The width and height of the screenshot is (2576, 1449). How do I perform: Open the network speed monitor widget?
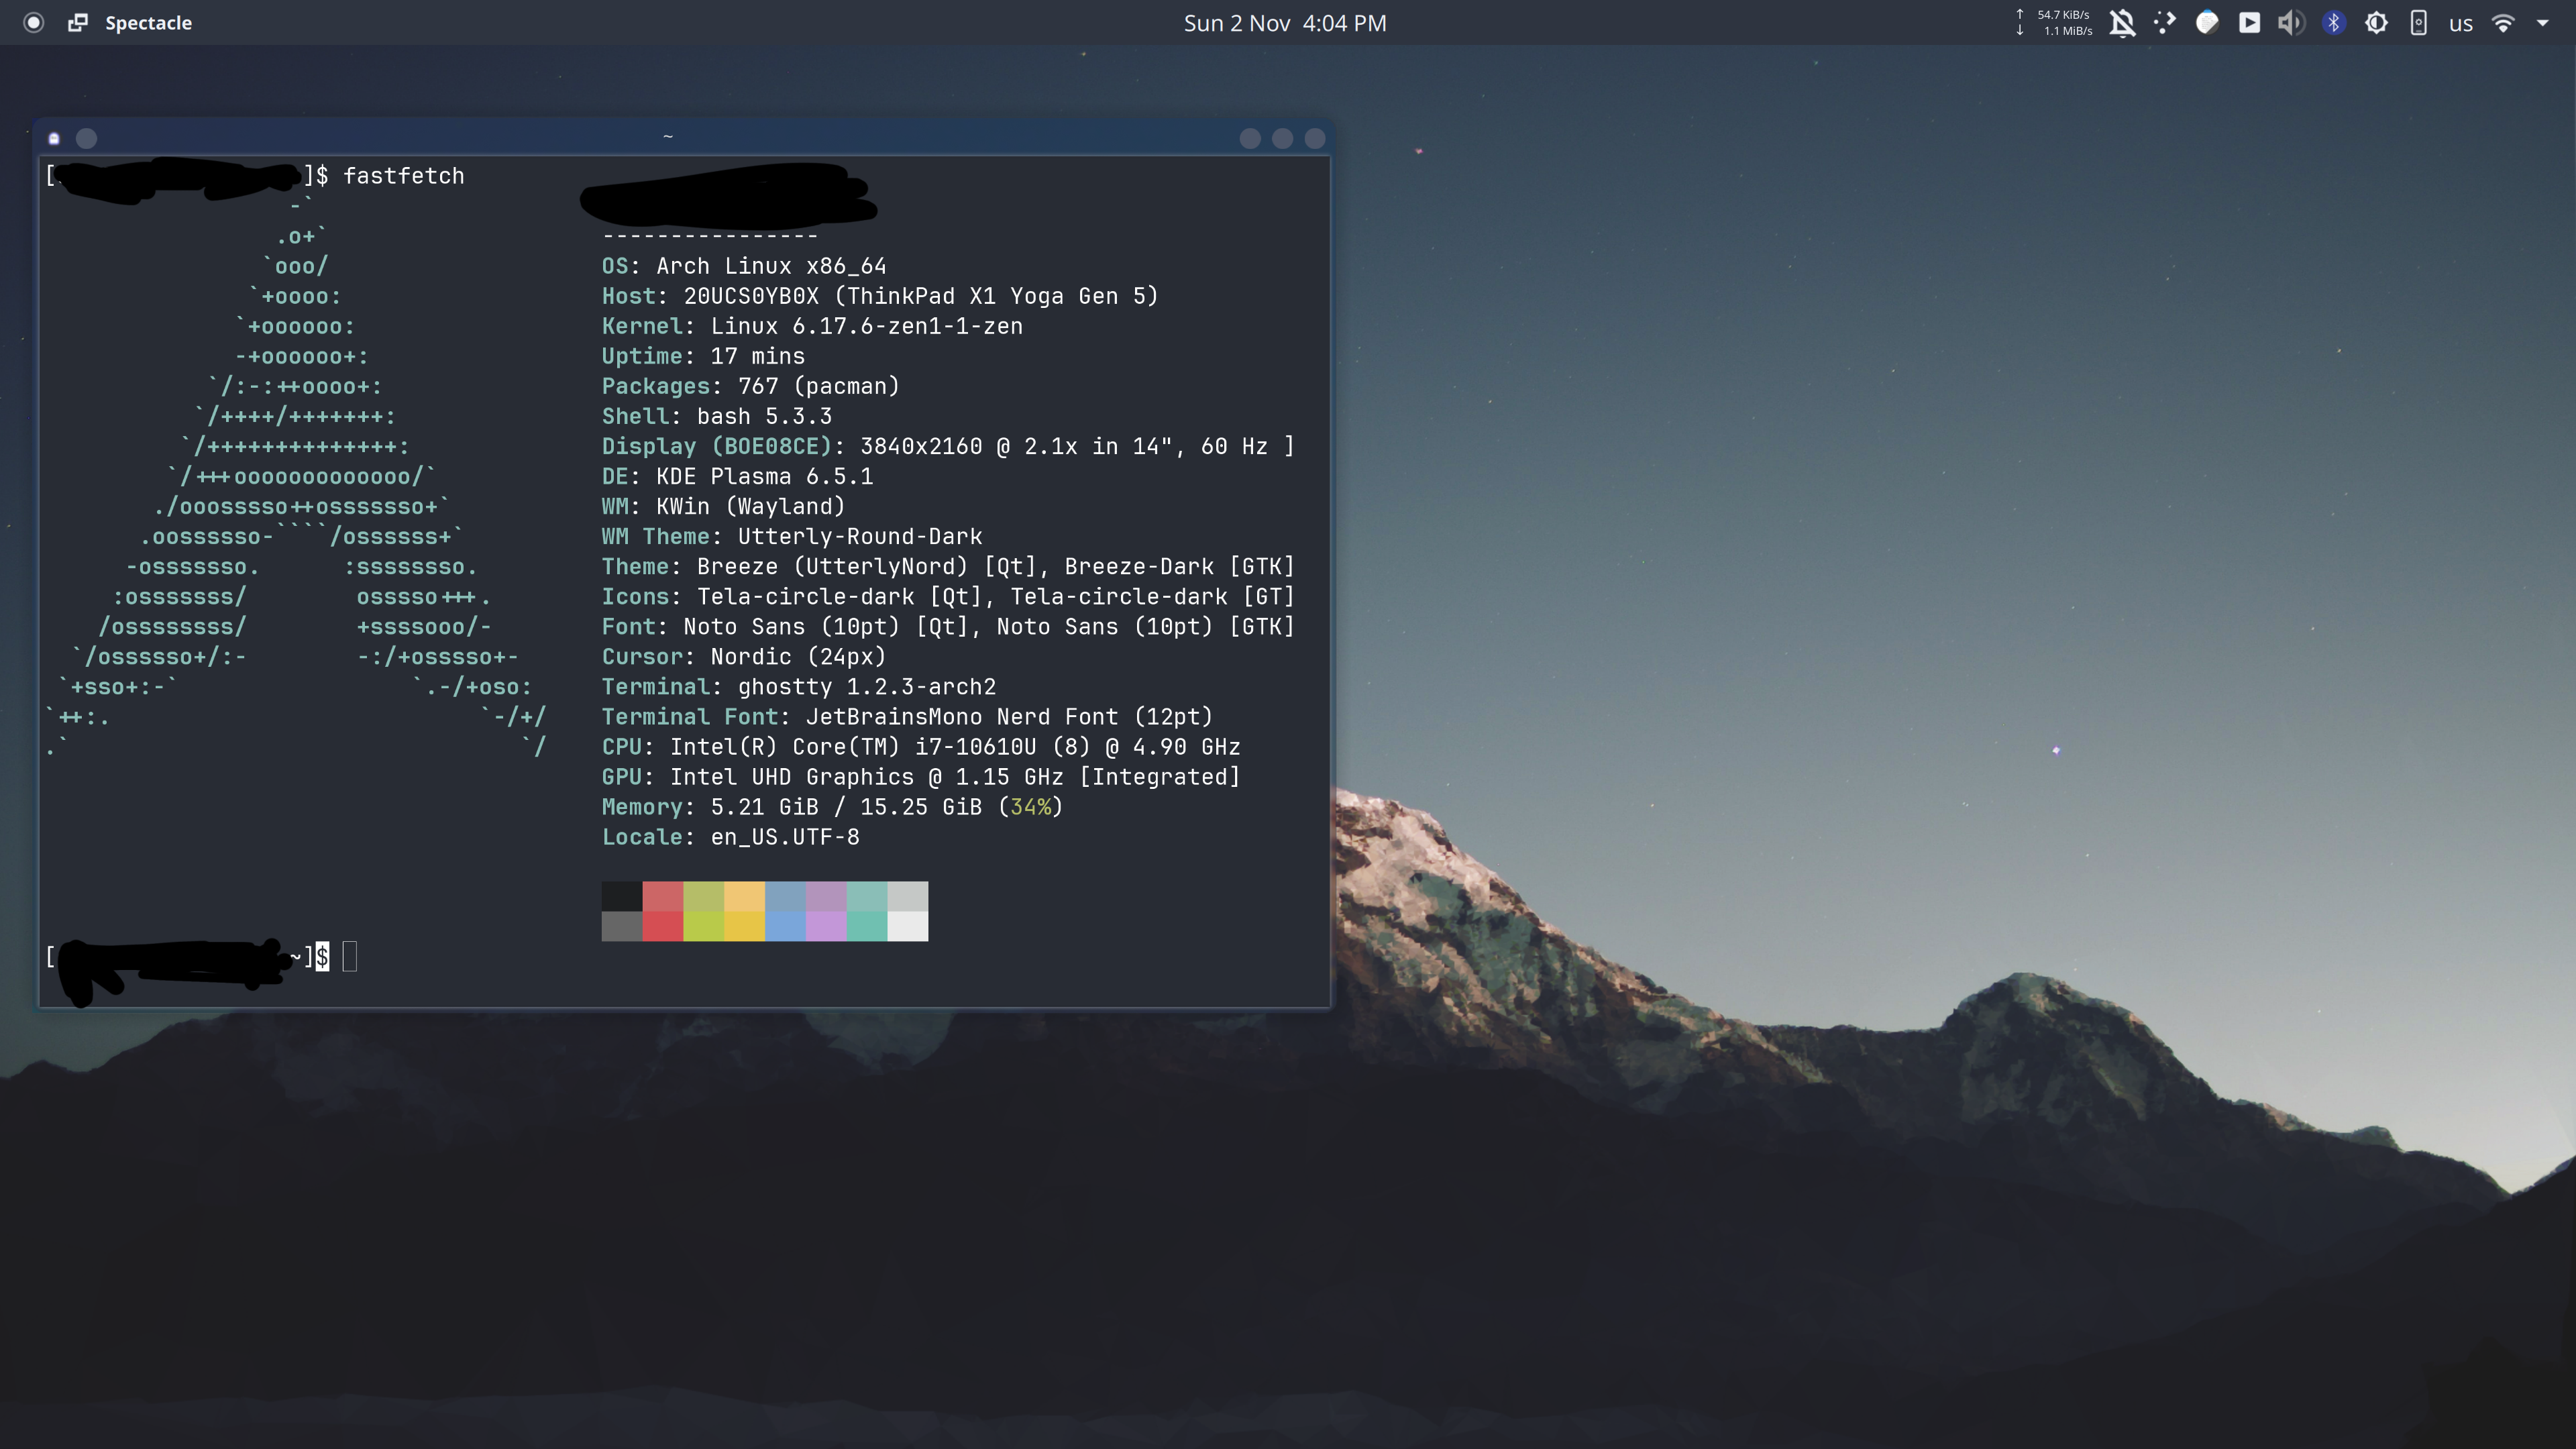(x=2054, y=22)
